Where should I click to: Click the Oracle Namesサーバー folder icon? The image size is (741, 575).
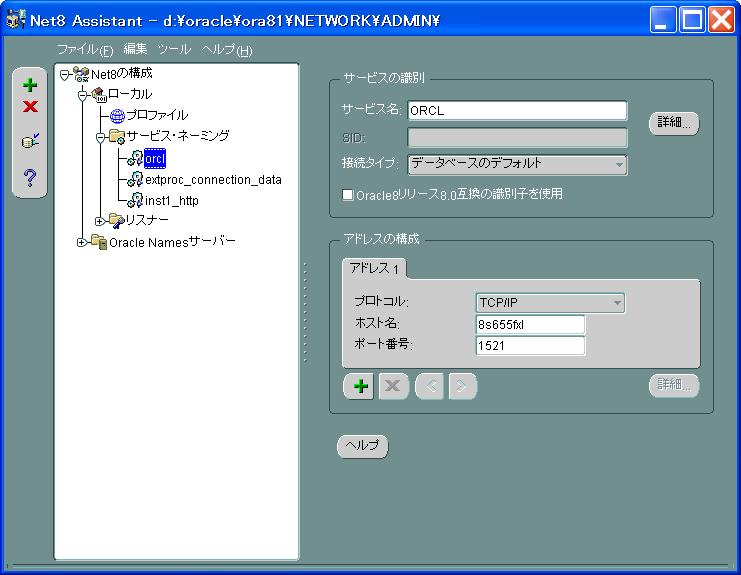click(x=99, y=242)
